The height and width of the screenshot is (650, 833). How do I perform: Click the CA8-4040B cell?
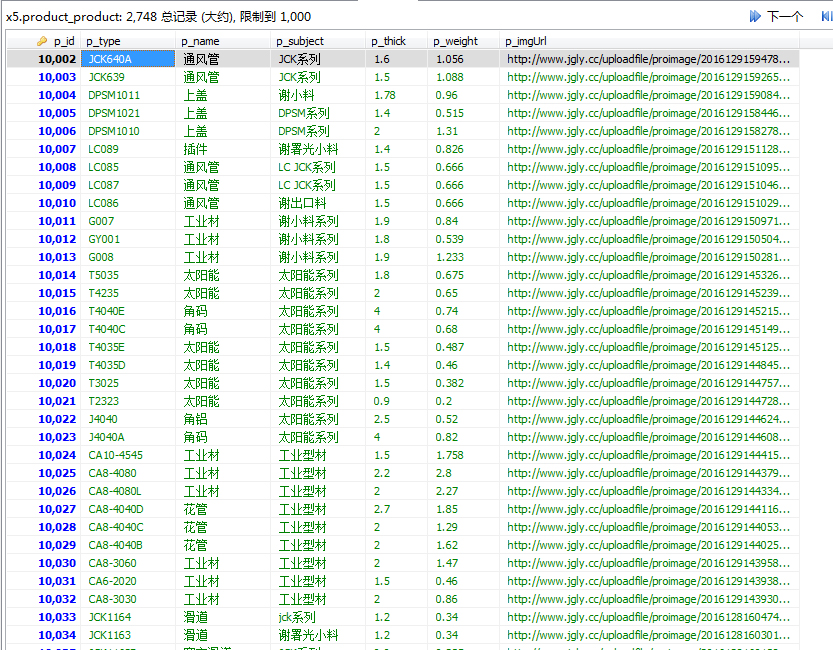pos(128,545)
